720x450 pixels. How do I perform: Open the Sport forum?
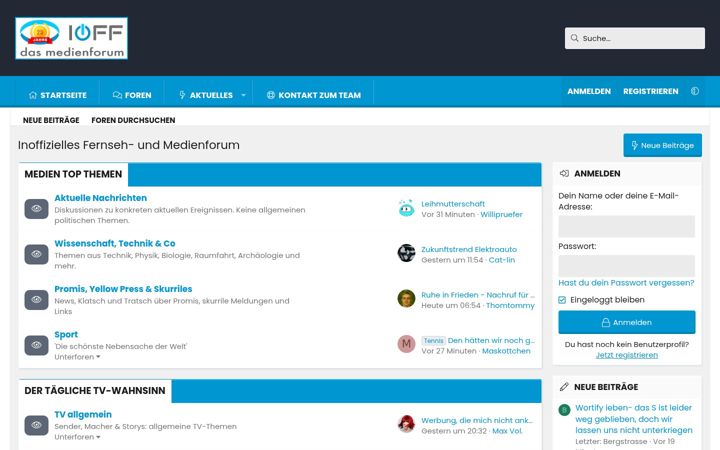point(66,334)
